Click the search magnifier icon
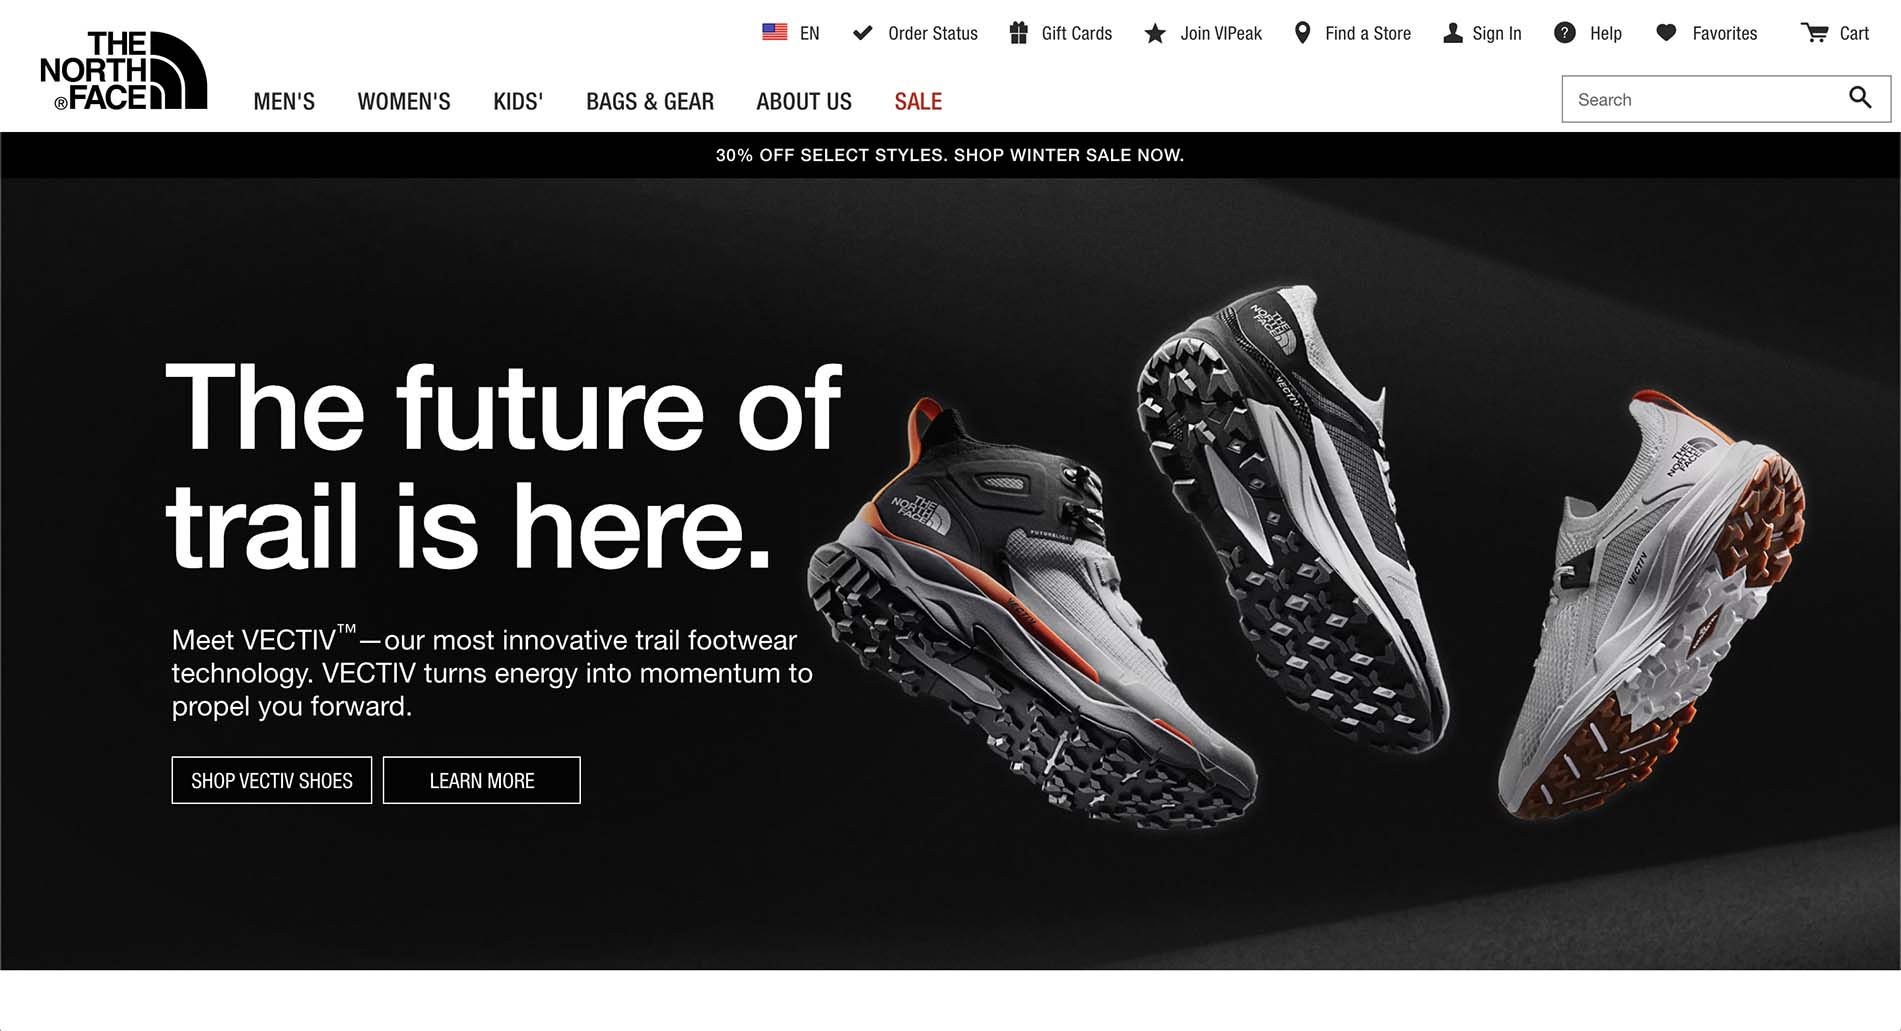Screen dimensions: 1901x1031 pos(1860,97)
